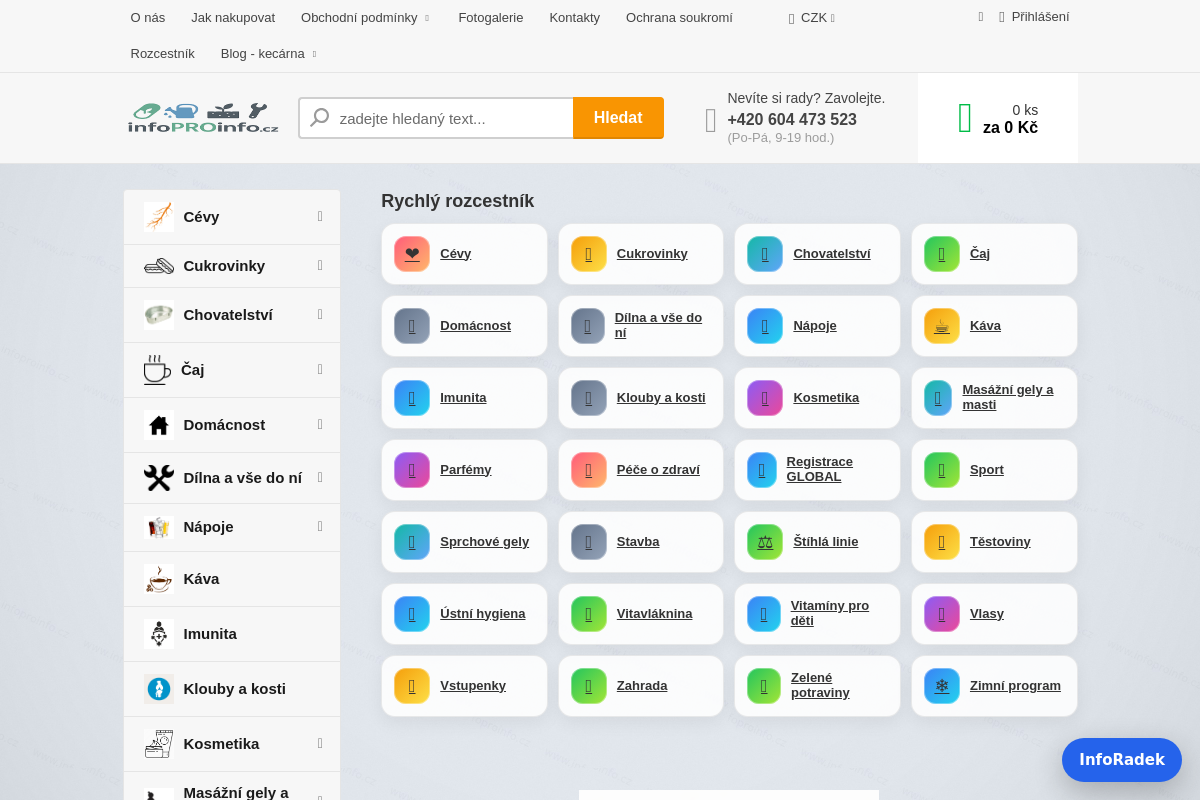Click the phone icon beside the number
1200x800 pixels.
coord(711,121)
